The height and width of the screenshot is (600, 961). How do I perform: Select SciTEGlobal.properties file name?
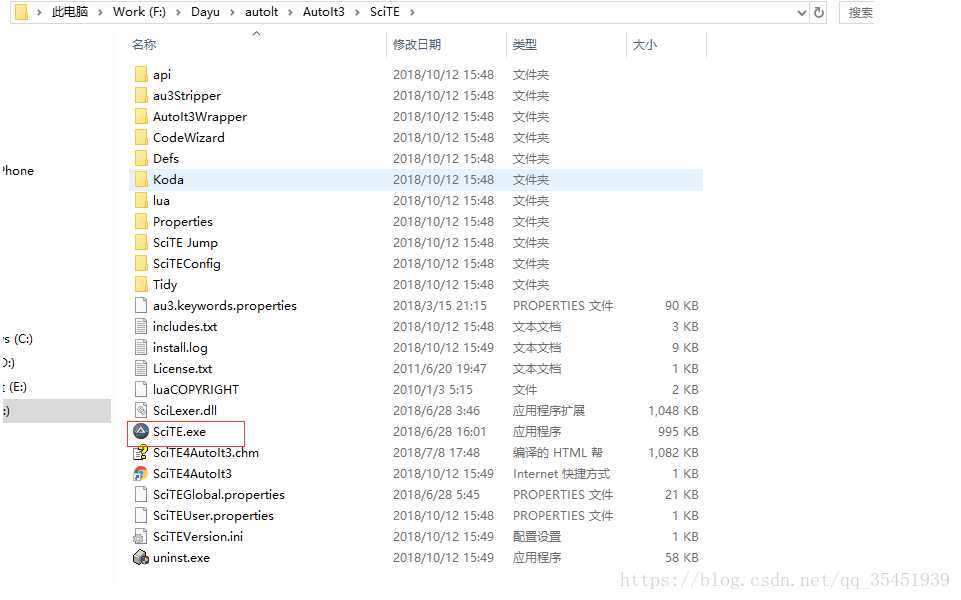[219, 495]
